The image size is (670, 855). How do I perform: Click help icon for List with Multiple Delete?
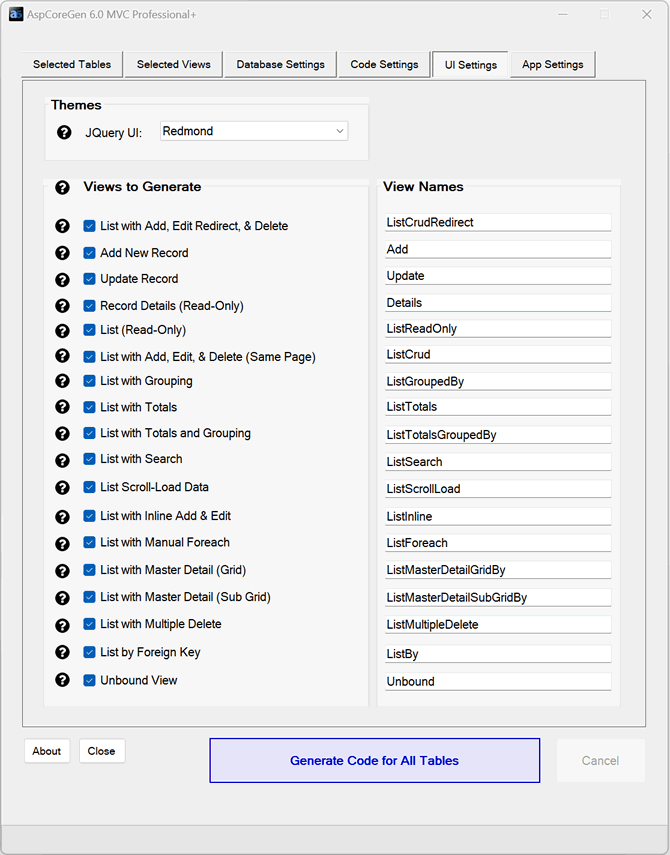(x=63, y=624)
